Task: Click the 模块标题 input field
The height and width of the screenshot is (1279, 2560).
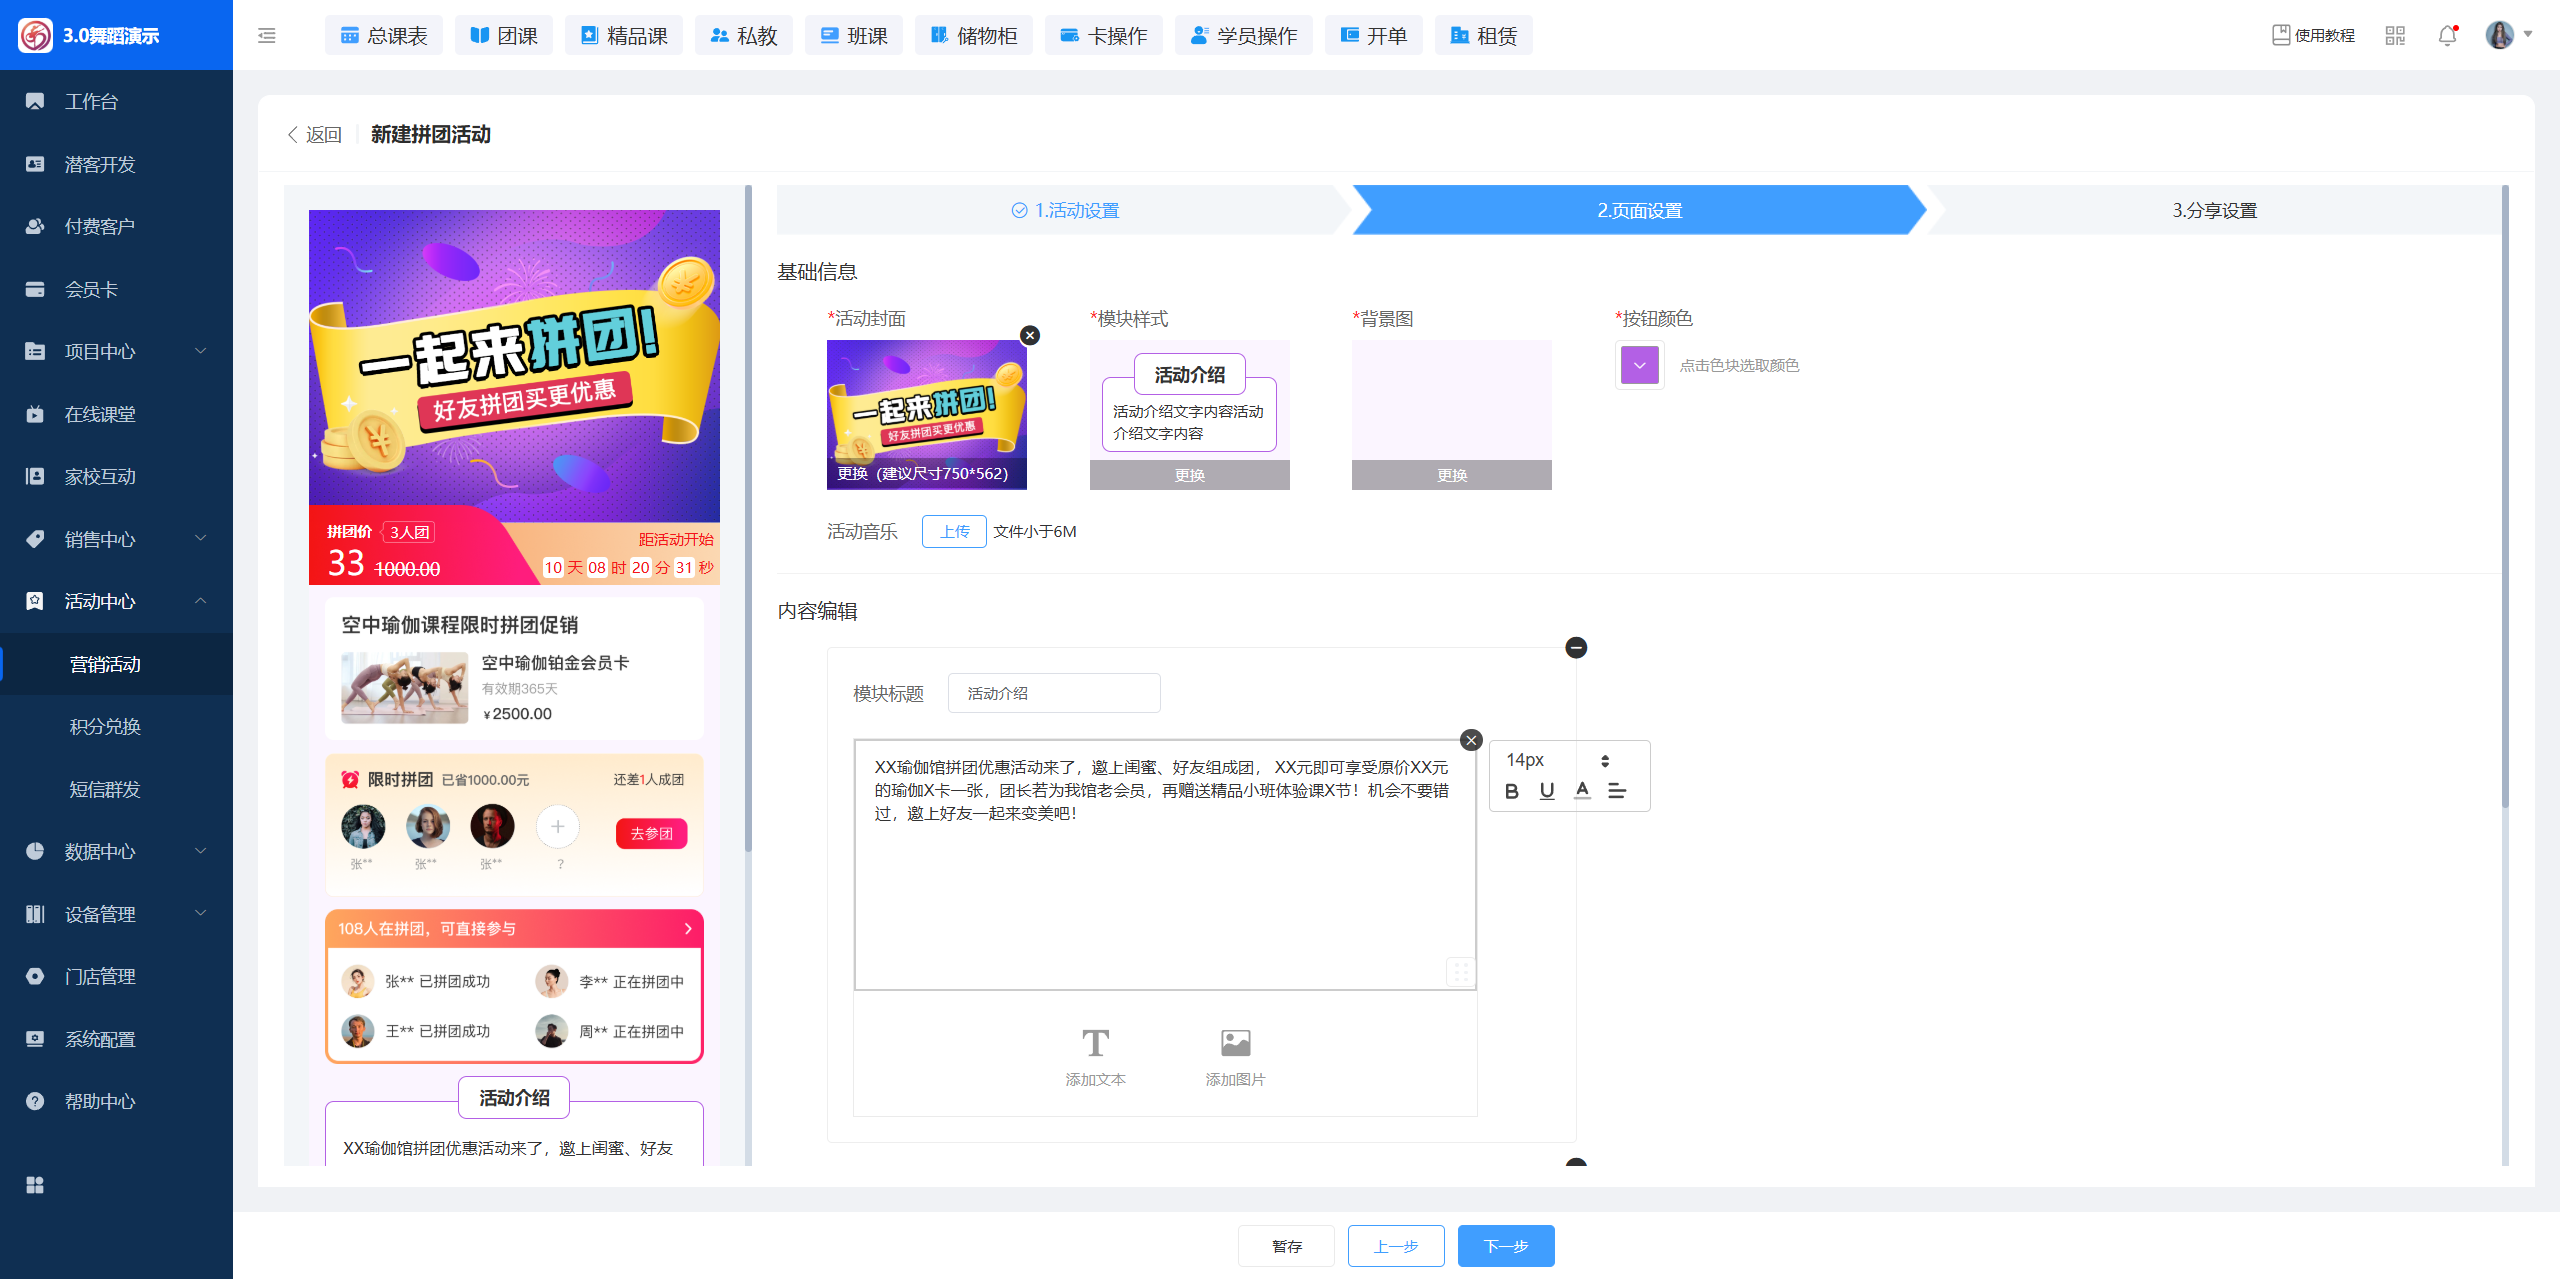Action: (1054, 693)
